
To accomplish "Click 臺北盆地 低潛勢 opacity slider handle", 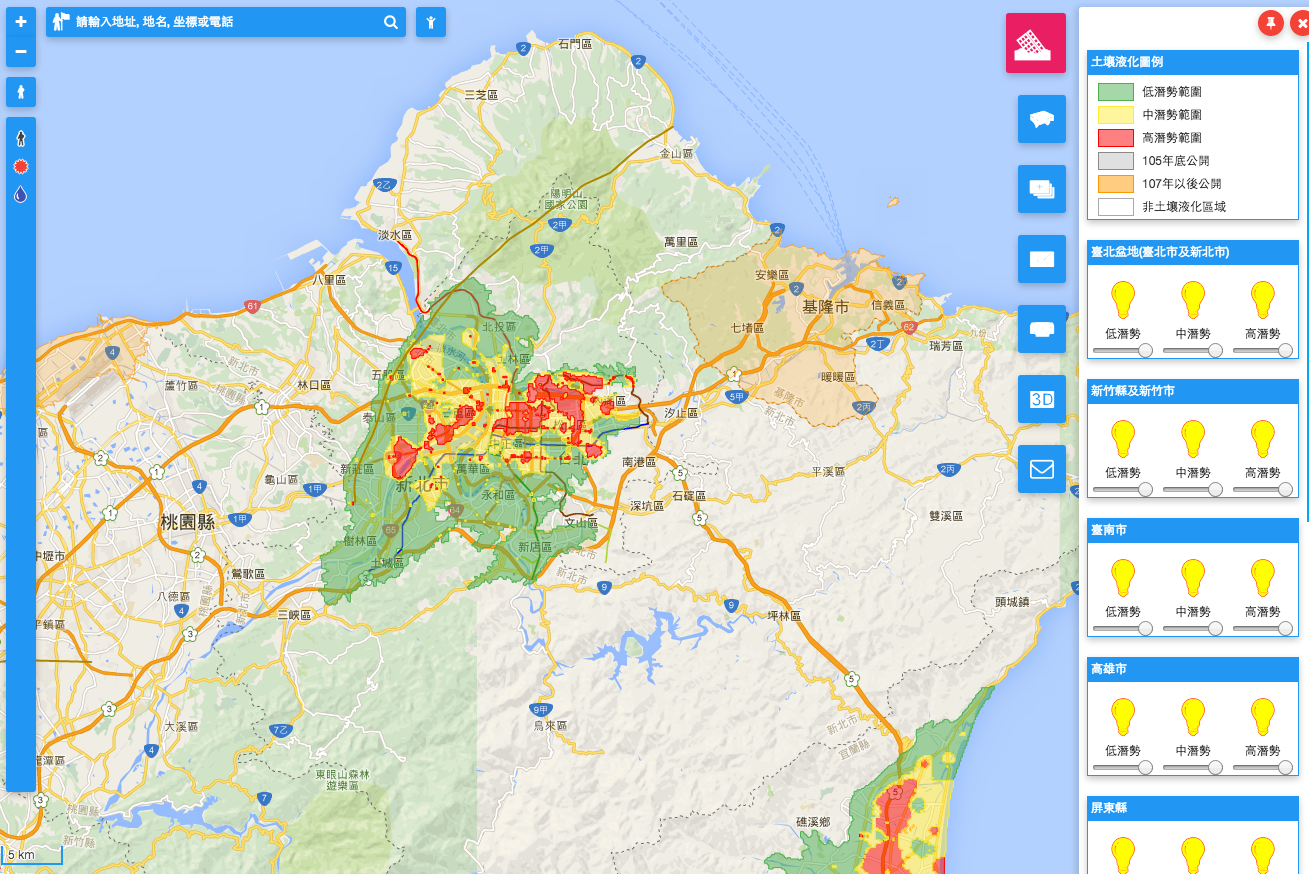I will (x=1145, y=350).
